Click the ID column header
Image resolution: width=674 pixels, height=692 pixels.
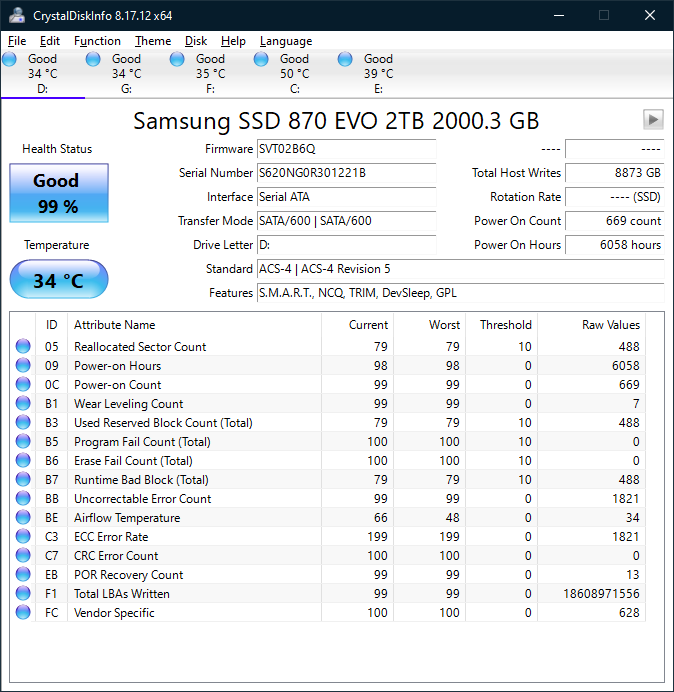click(x=52, y=325)
